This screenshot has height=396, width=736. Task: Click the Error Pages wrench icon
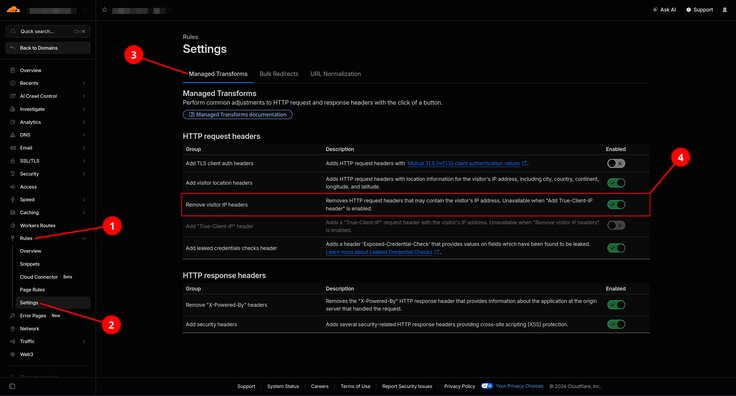click(13, 316)
